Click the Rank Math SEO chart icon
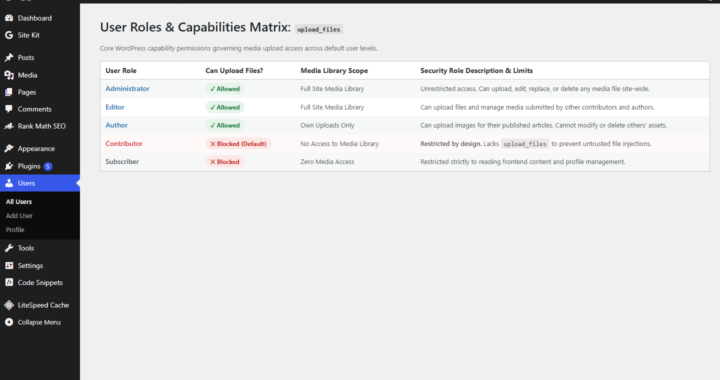The height and width of the screenshot is (380, 720). coord(9,126)
